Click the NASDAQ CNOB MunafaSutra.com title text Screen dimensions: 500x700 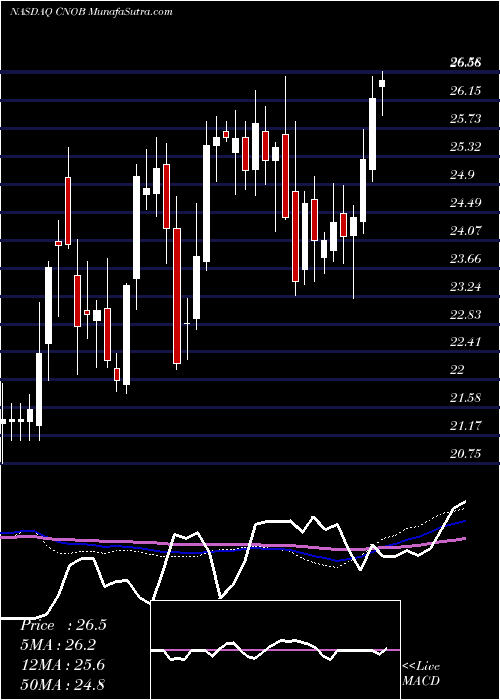tap(91, 12)
